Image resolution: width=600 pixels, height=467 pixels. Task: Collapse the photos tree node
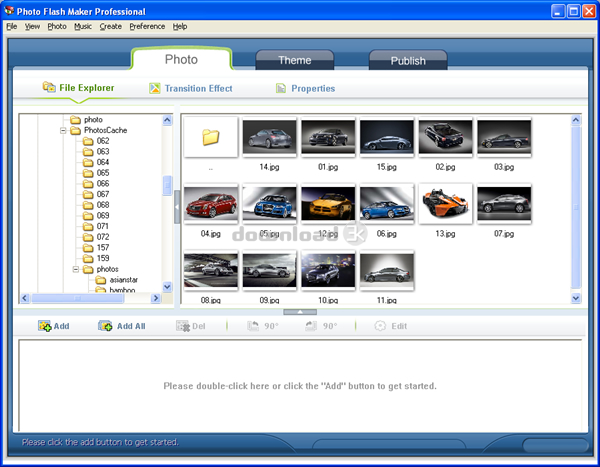76,269
